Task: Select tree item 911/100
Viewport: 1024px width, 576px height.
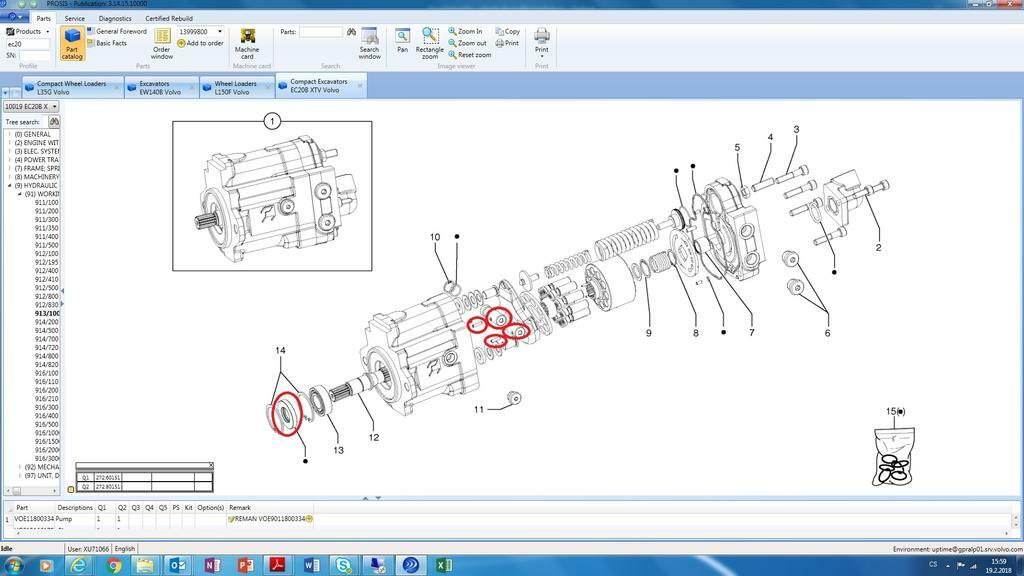Action: [46, 202]
